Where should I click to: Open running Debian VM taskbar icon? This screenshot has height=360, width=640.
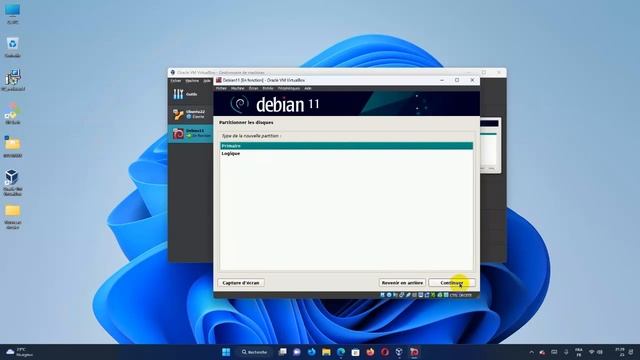click(x=414, y=352)
